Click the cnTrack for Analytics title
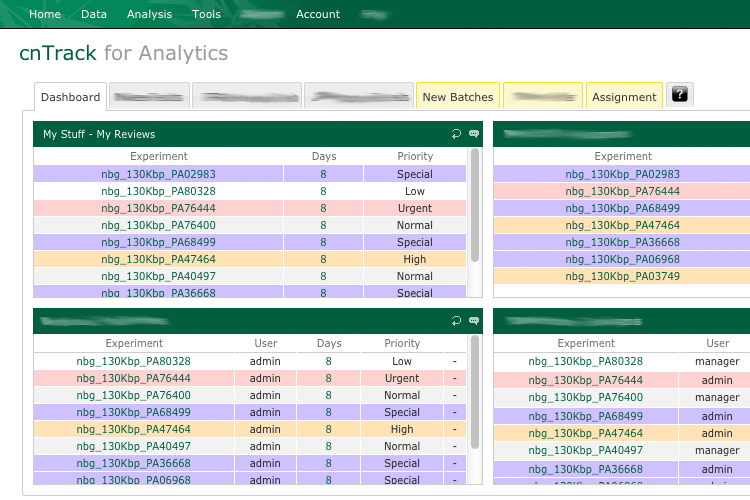The image size is (750, 500). pos(123,53)
